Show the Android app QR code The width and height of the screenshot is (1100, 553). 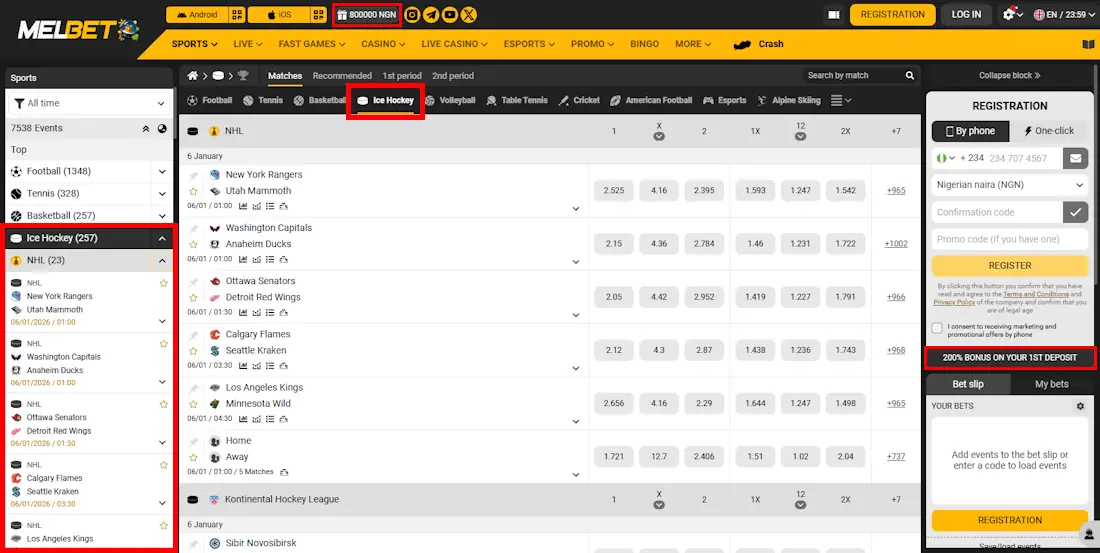point(236,14)
